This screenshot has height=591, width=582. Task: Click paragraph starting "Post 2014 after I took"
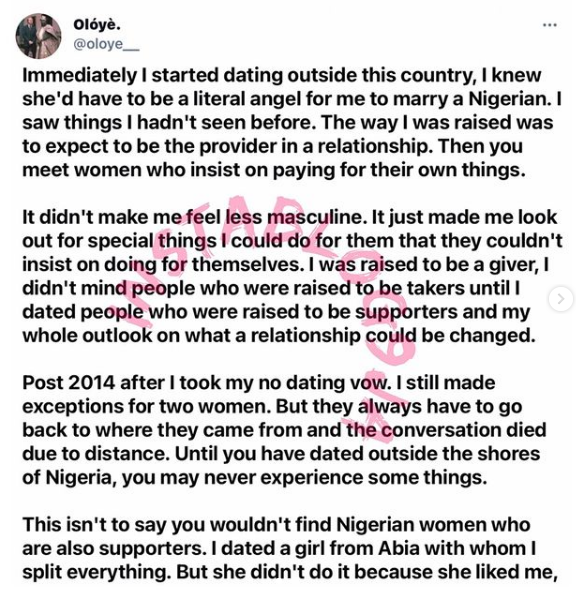[x=284, y=430]
